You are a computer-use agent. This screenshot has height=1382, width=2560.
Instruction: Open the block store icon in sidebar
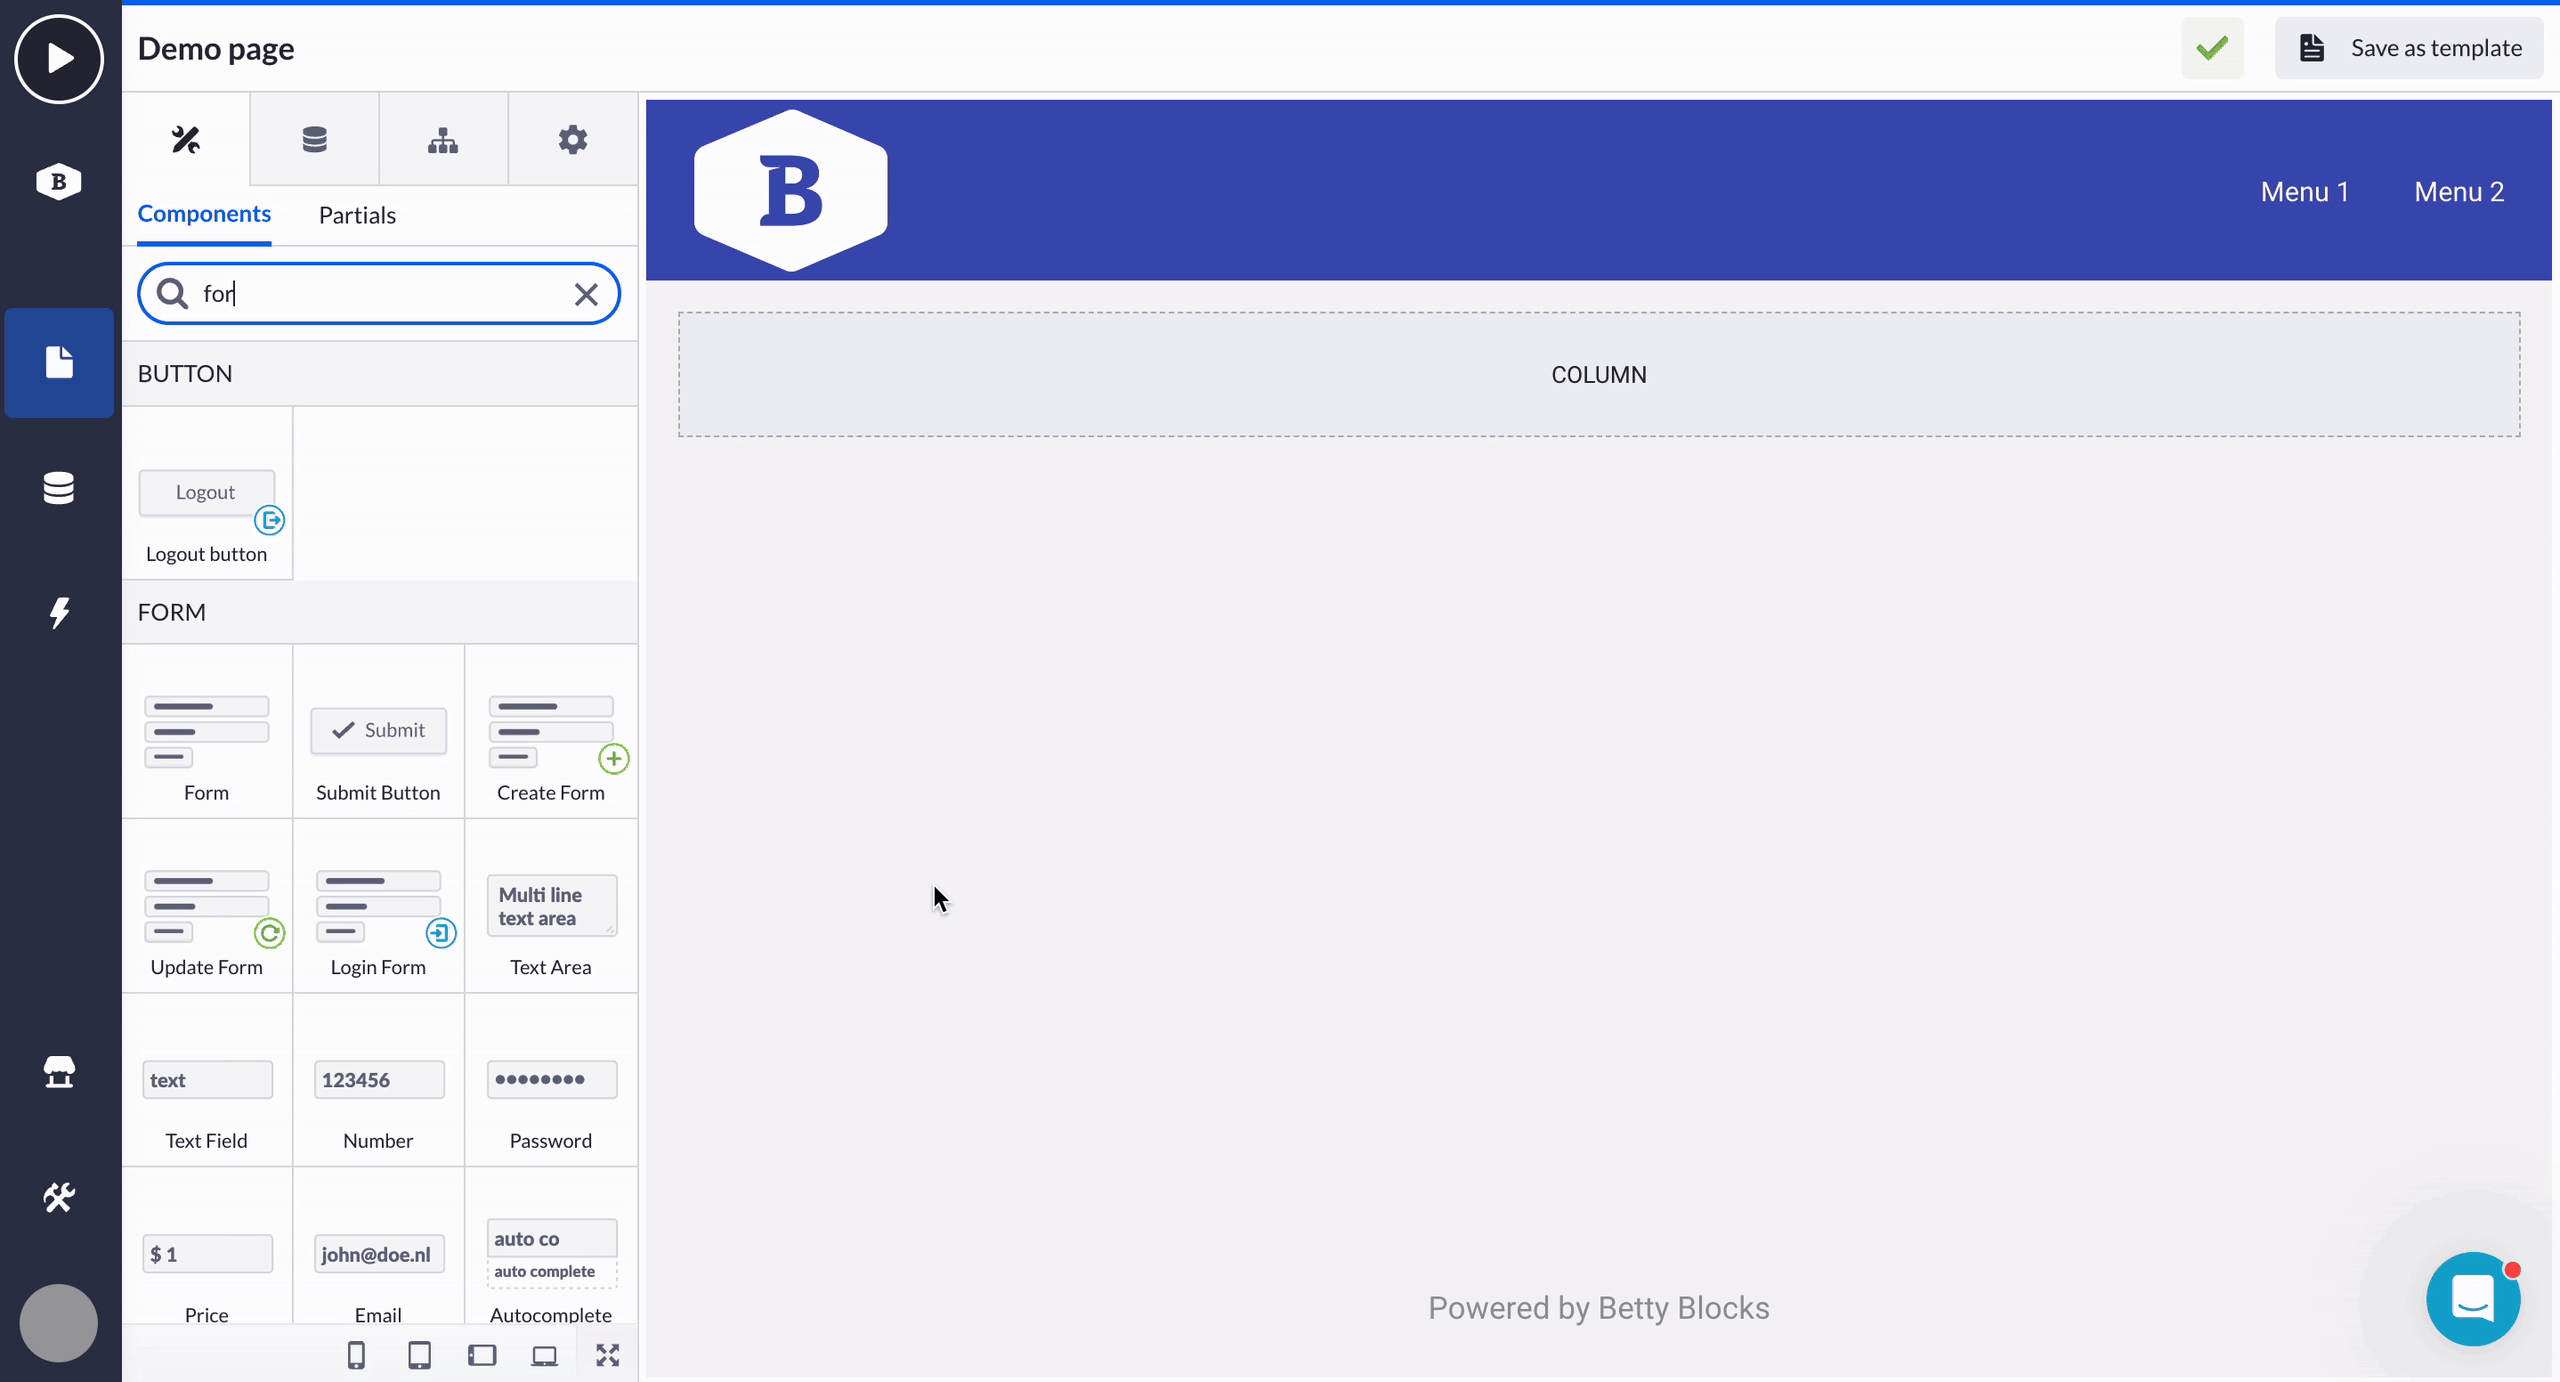[59, 1071]
